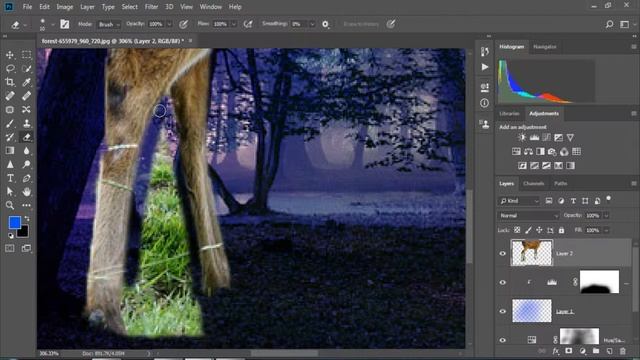Select the Eraser tool in toolbox
Screen dimensions: 640x360
click(26, 137)
